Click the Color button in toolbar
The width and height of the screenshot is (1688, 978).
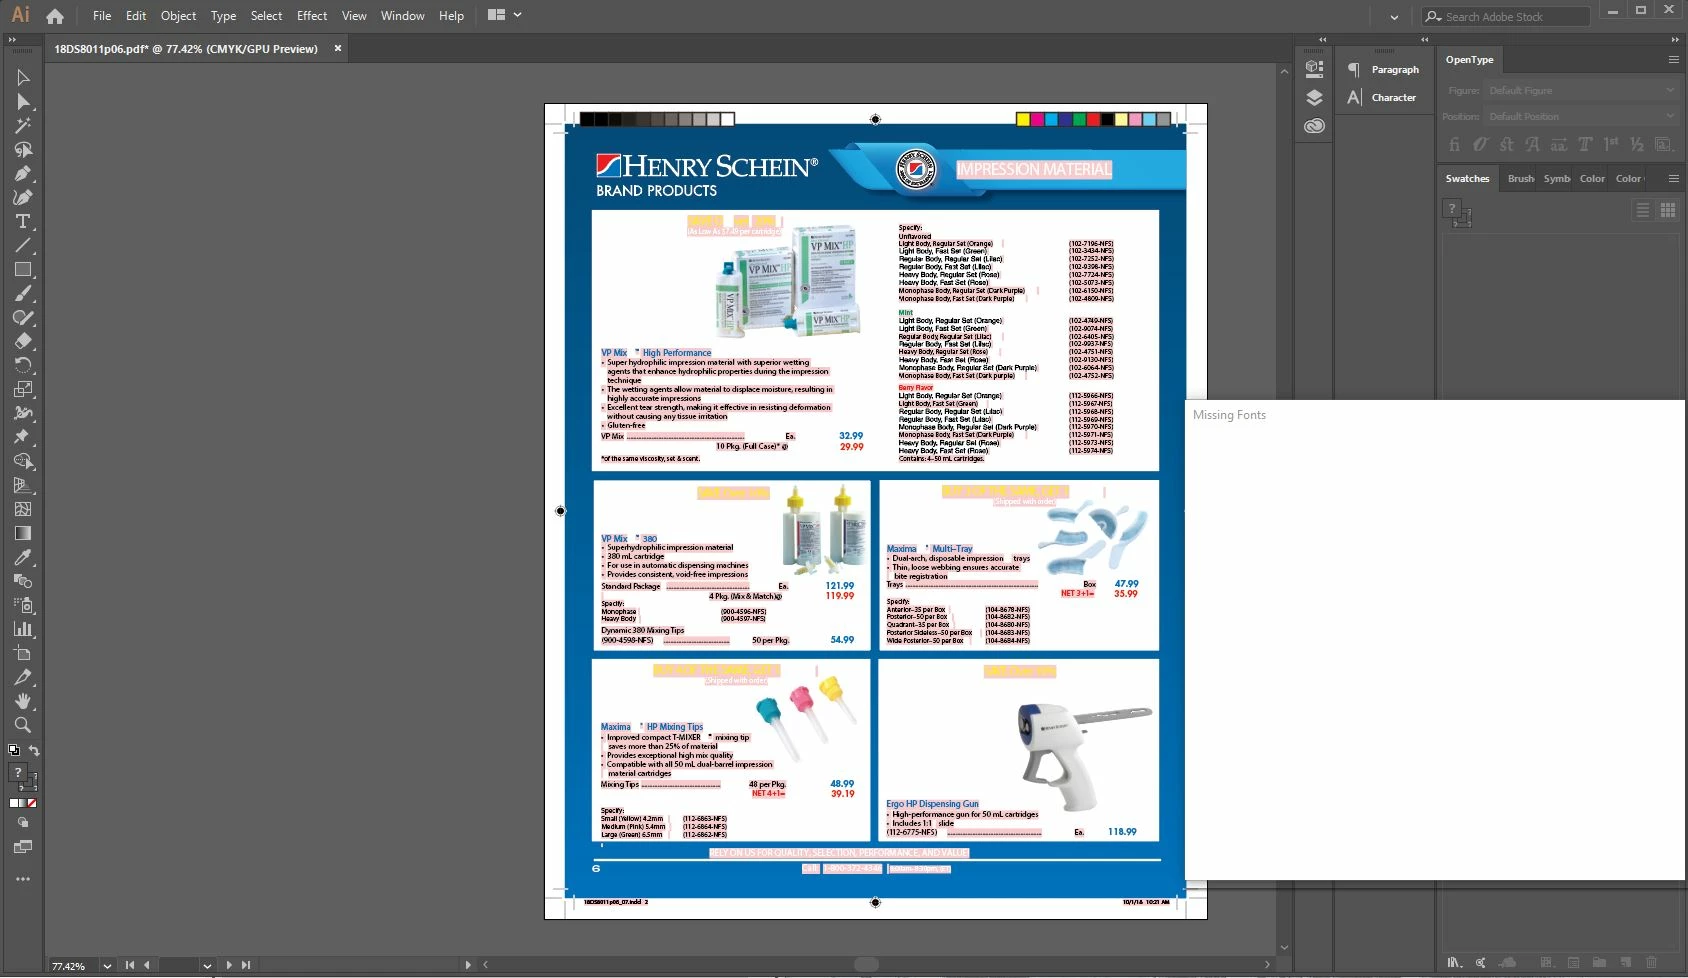pyautogui.click(x=15, y=803)
